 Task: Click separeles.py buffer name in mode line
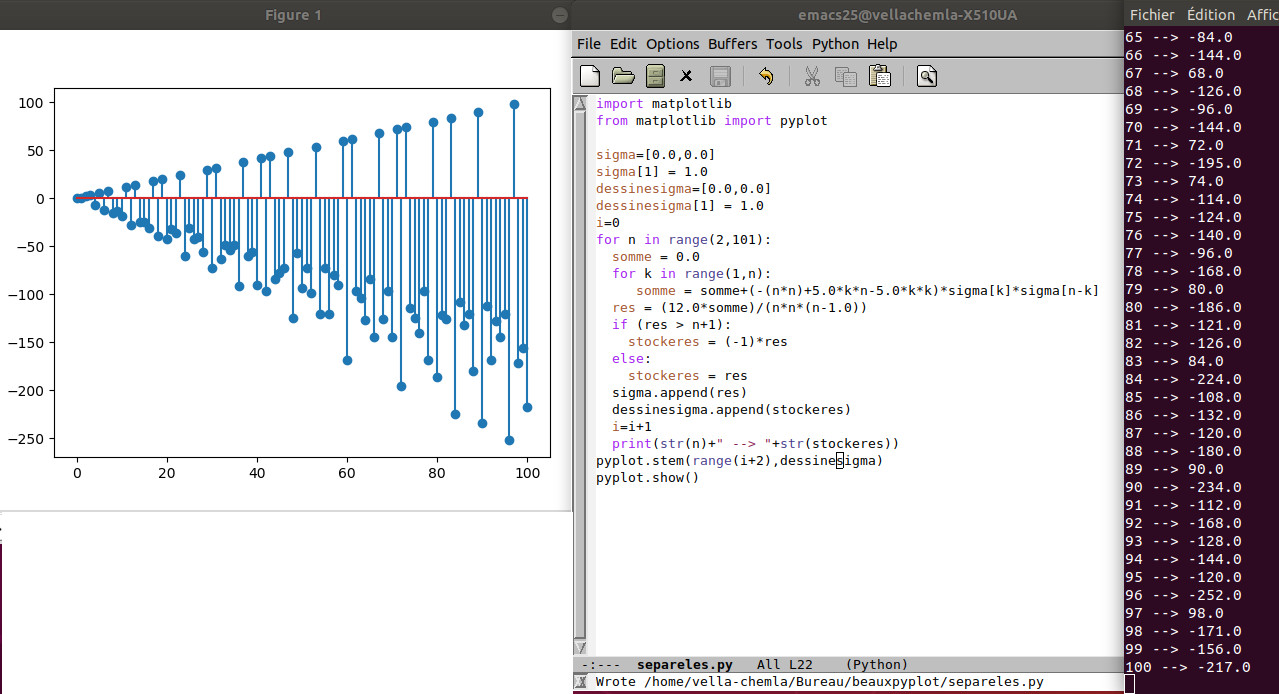click(x=684, y=665)
